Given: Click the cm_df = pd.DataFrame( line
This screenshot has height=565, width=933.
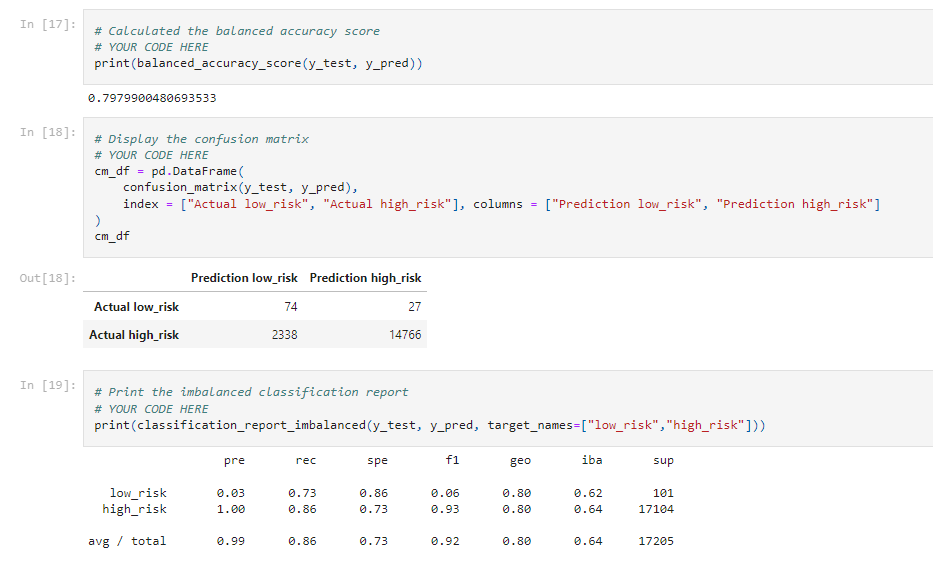Looking at the screenshot, I should (x=169, y=171).
